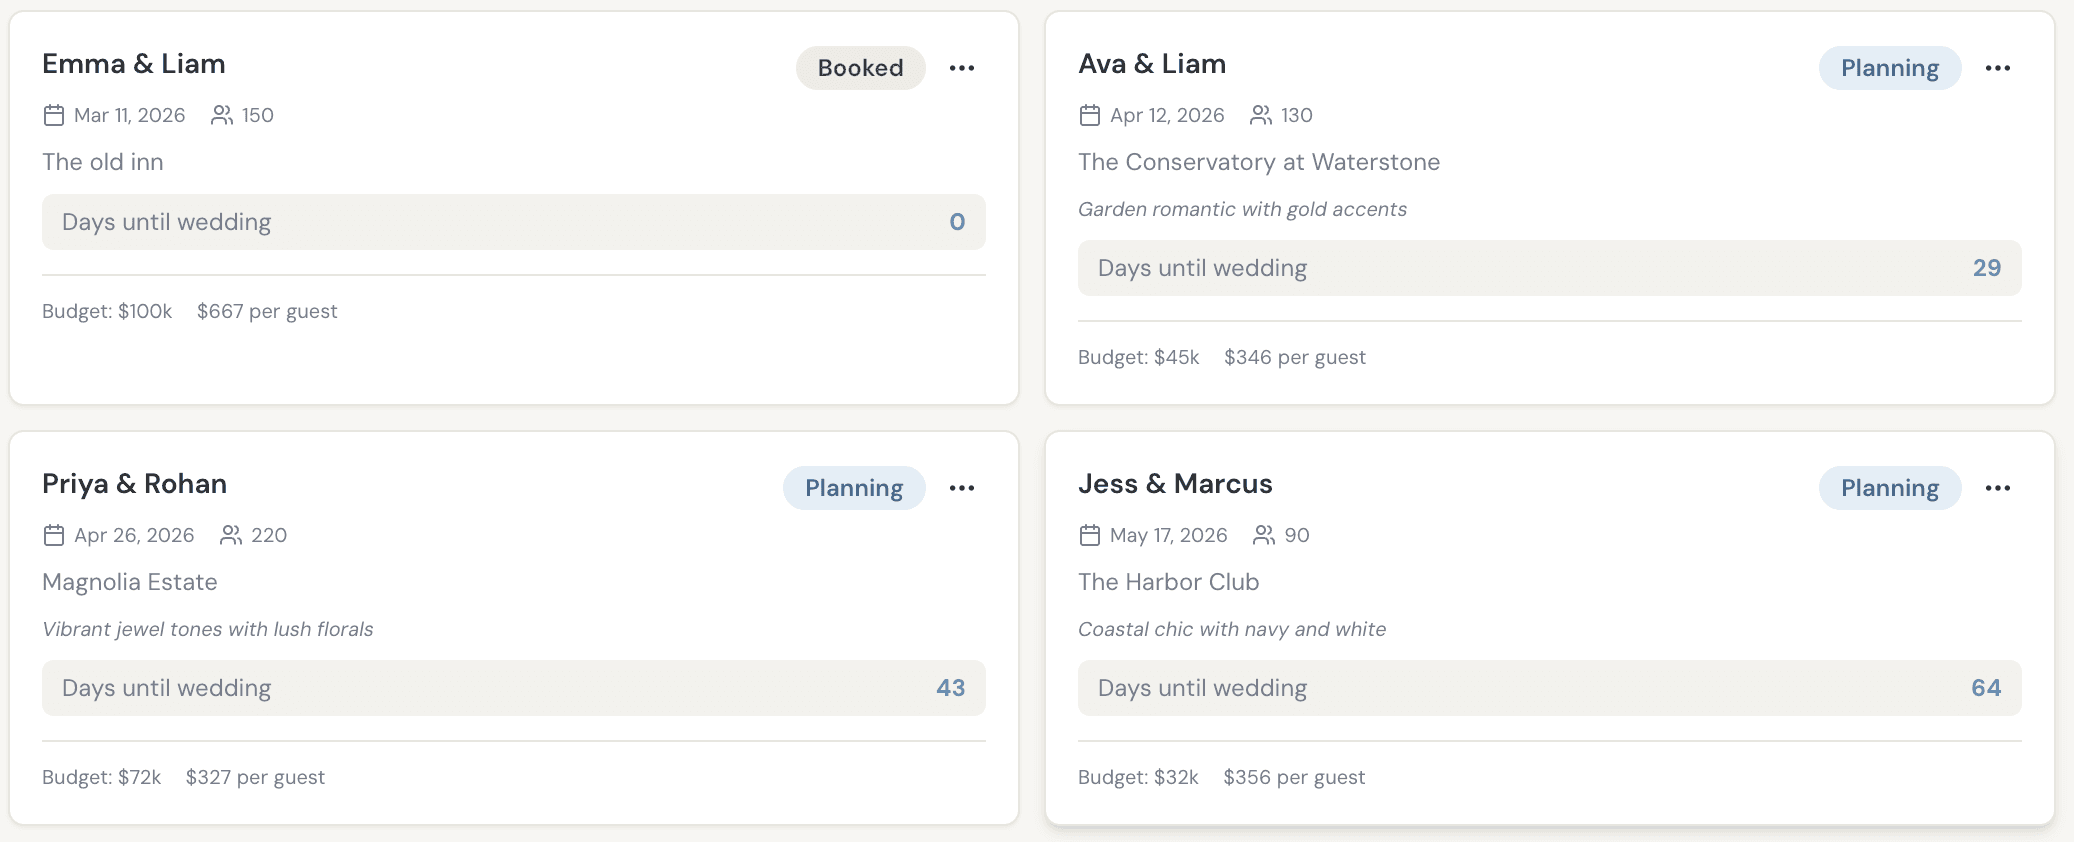This screenshot has height=842, width=2074.
Task: Click the guests icon next to 130
Action: pos(1261,115)
